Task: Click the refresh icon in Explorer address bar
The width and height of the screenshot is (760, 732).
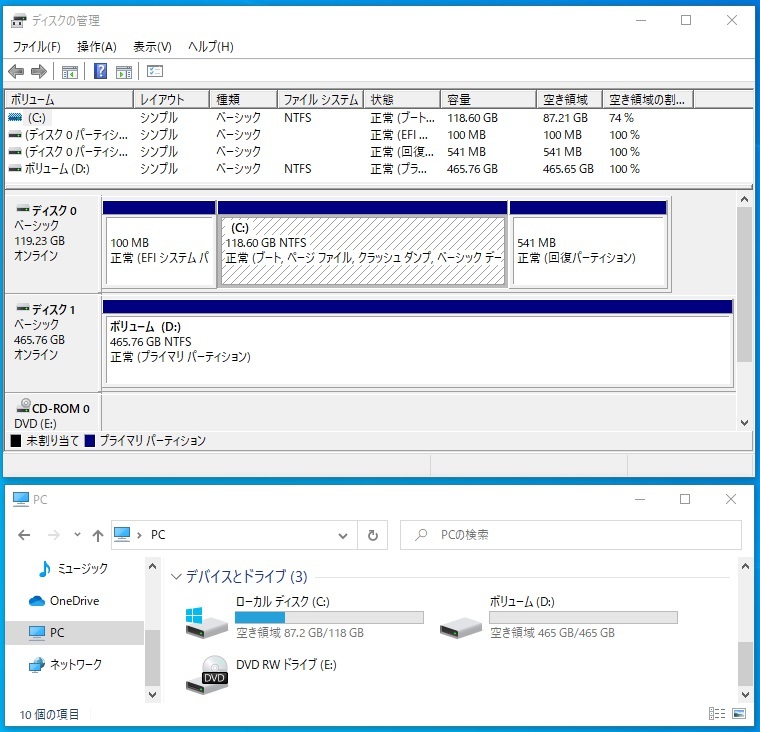Action: click(373, 535)
